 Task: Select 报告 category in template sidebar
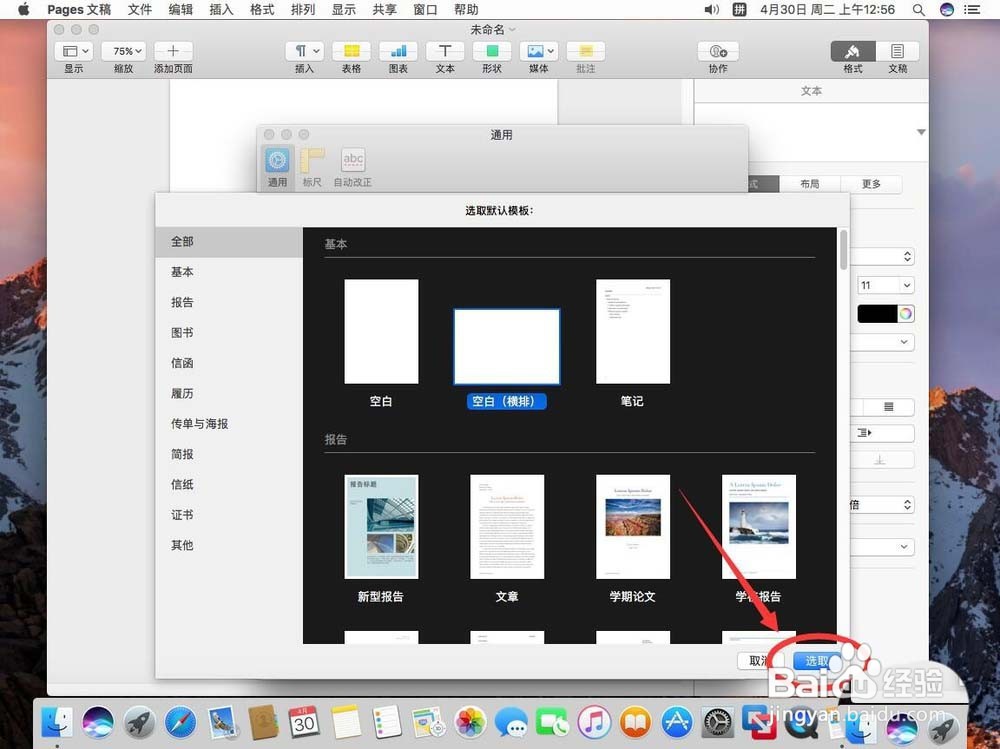click(229, 302)
